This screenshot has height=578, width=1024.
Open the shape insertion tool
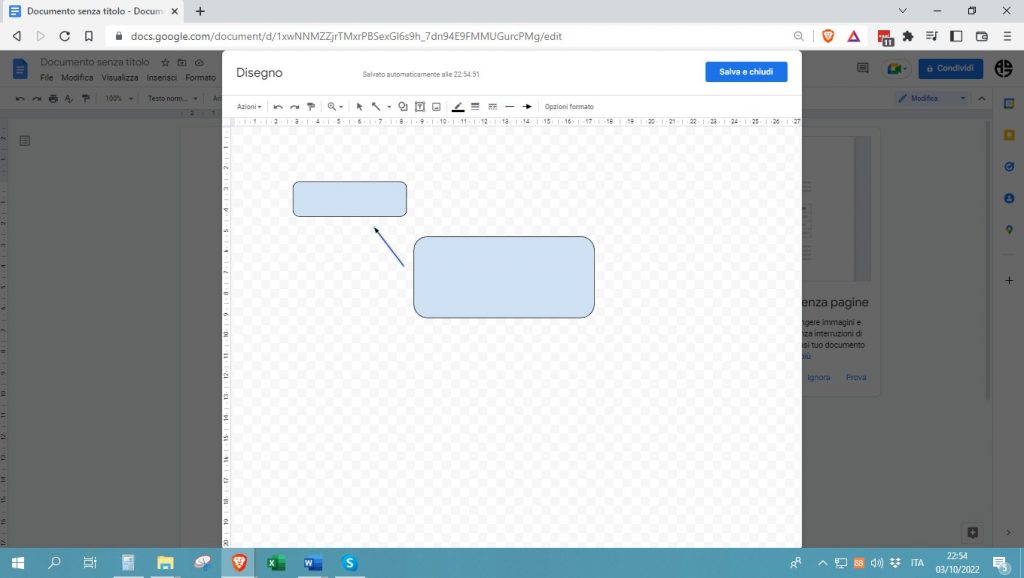click(403, 106)
